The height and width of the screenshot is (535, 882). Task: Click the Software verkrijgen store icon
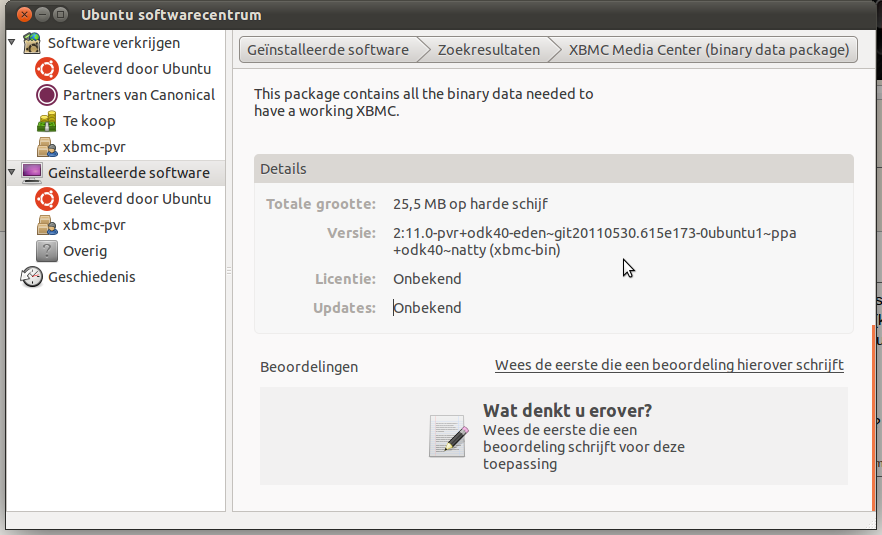point(32,43)
